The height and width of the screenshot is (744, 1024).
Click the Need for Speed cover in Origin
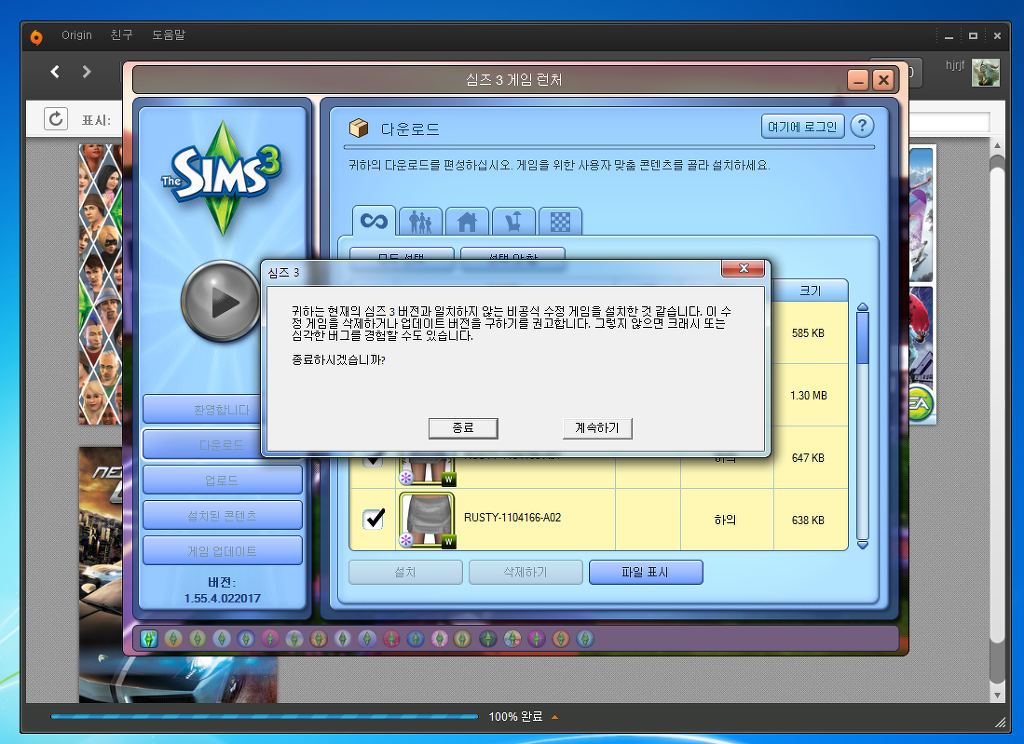coord(101,575)
